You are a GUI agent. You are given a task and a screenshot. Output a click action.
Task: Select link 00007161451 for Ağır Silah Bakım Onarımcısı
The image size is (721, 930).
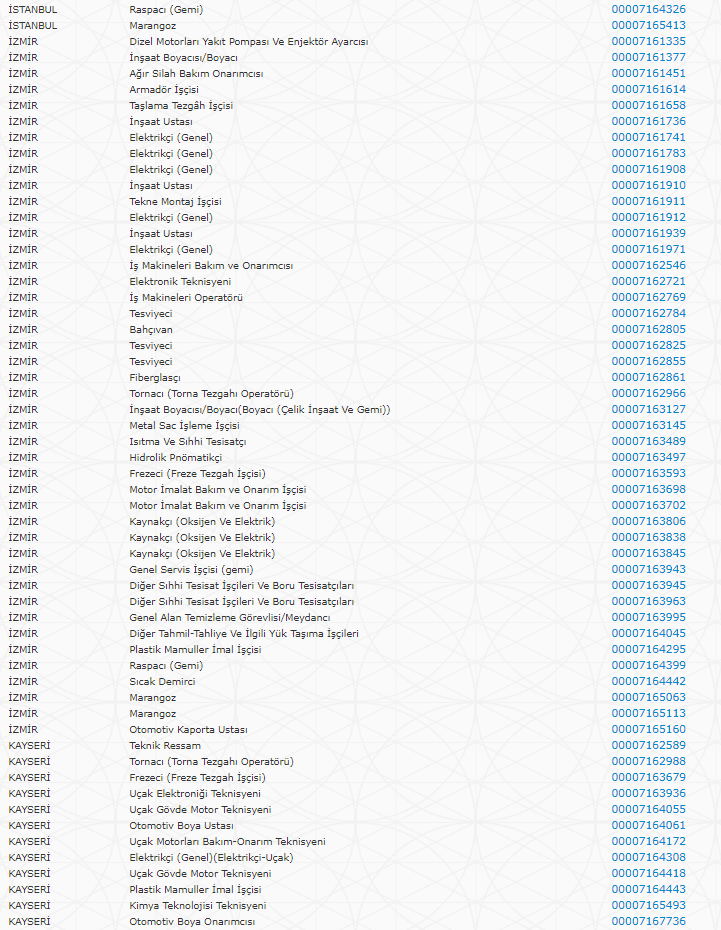pos(648,73)
